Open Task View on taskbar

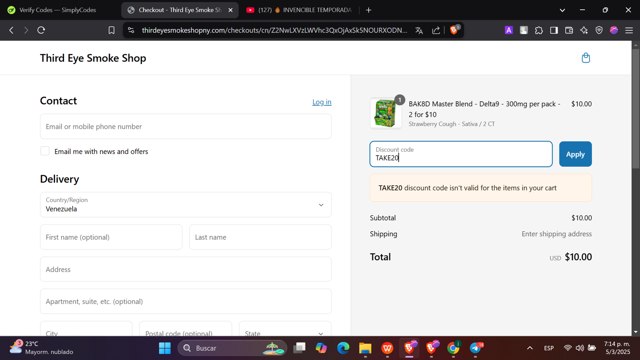coord(300,348)
